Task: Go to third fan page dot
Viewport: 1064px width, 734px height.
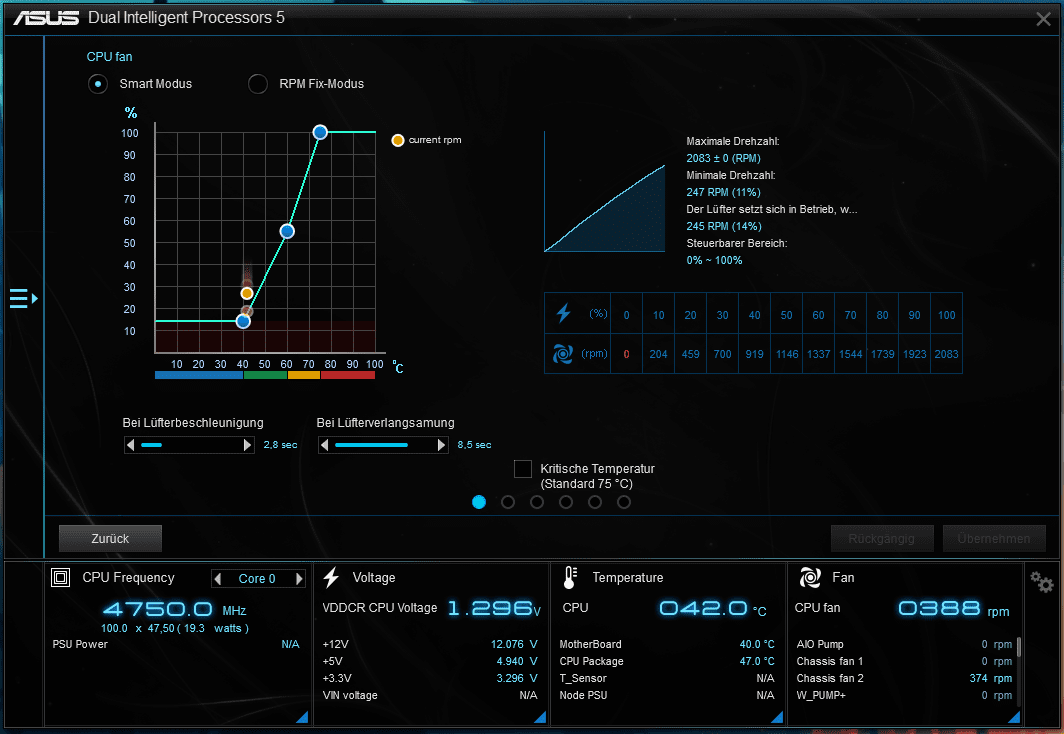Action: tap(537, 502)
